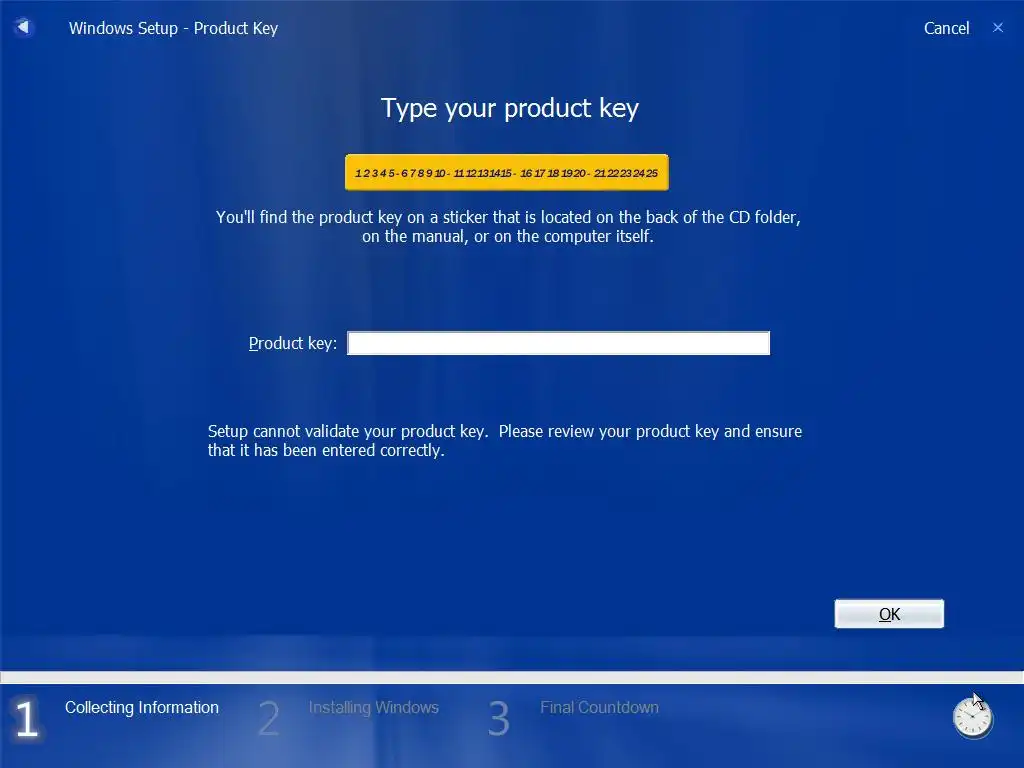This screenshot has height=768, width=1024.
Task: Click the 'Setup cannot validate' error message
Action: point(505,441)
